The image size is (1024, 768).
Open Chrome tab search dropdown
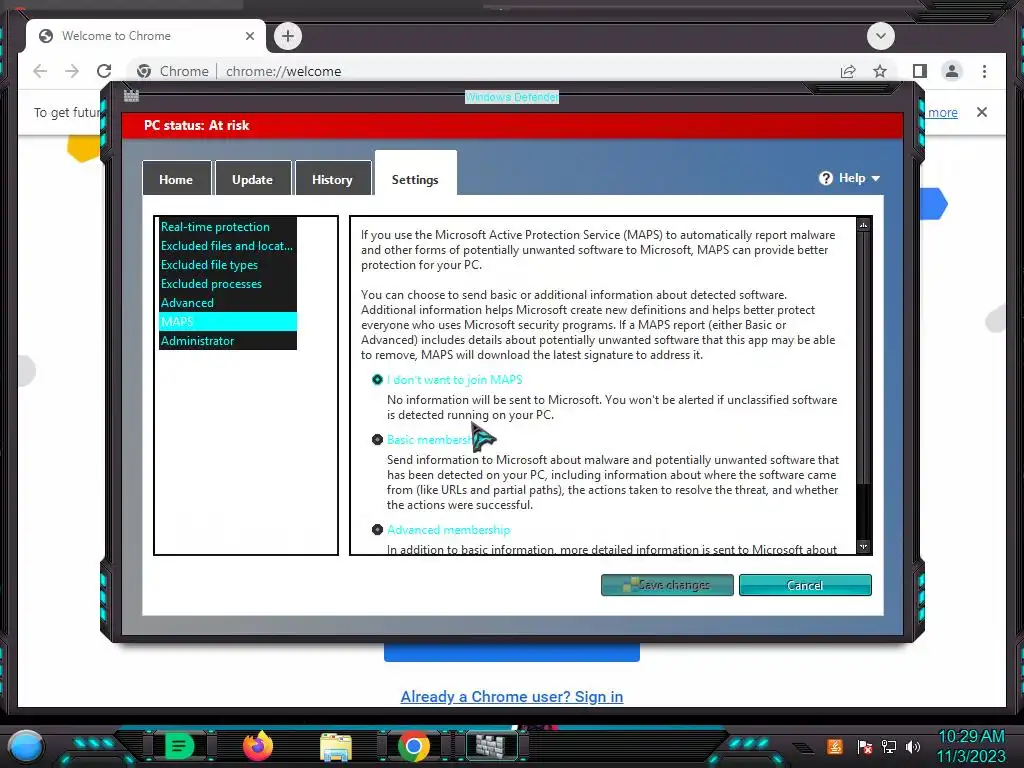coord(880,36)
